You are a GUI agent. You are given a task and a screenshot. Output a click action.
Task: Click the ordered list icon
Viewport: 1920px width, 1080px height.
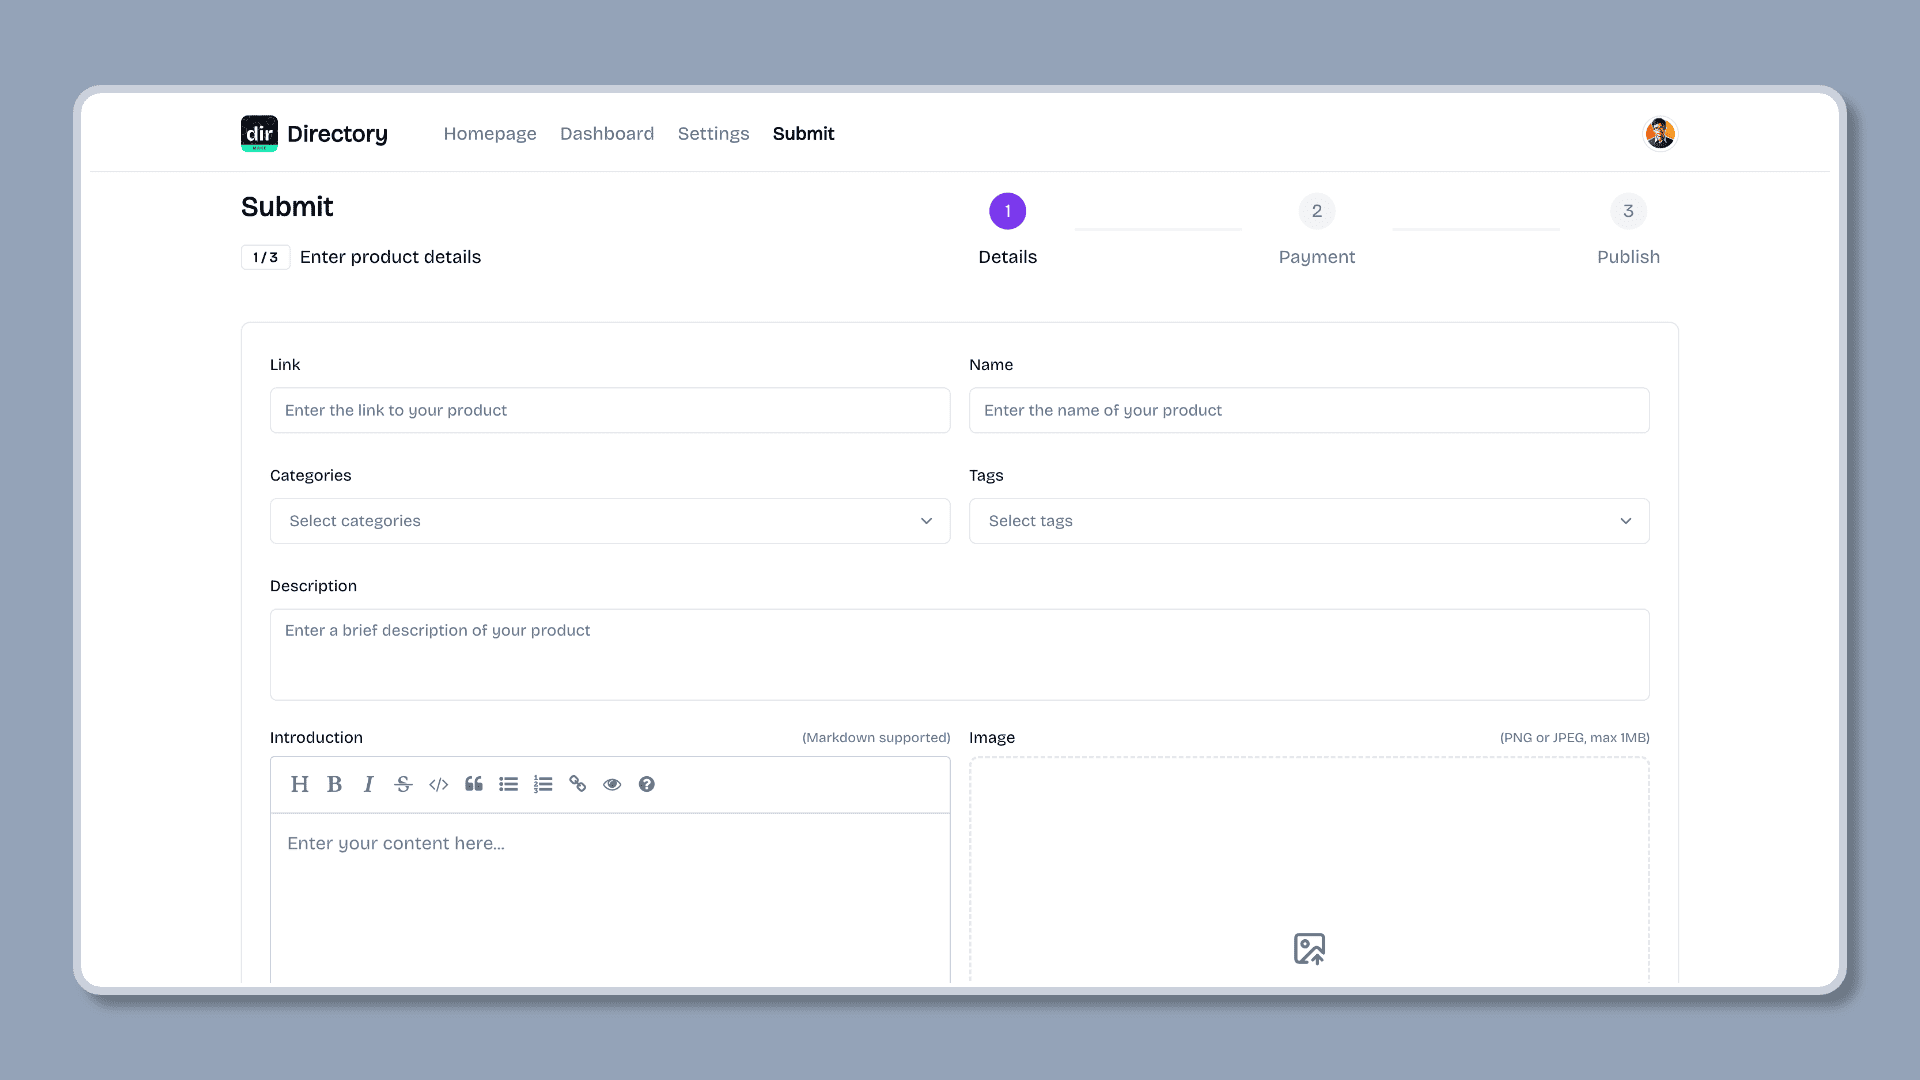(x=543, y=783)
